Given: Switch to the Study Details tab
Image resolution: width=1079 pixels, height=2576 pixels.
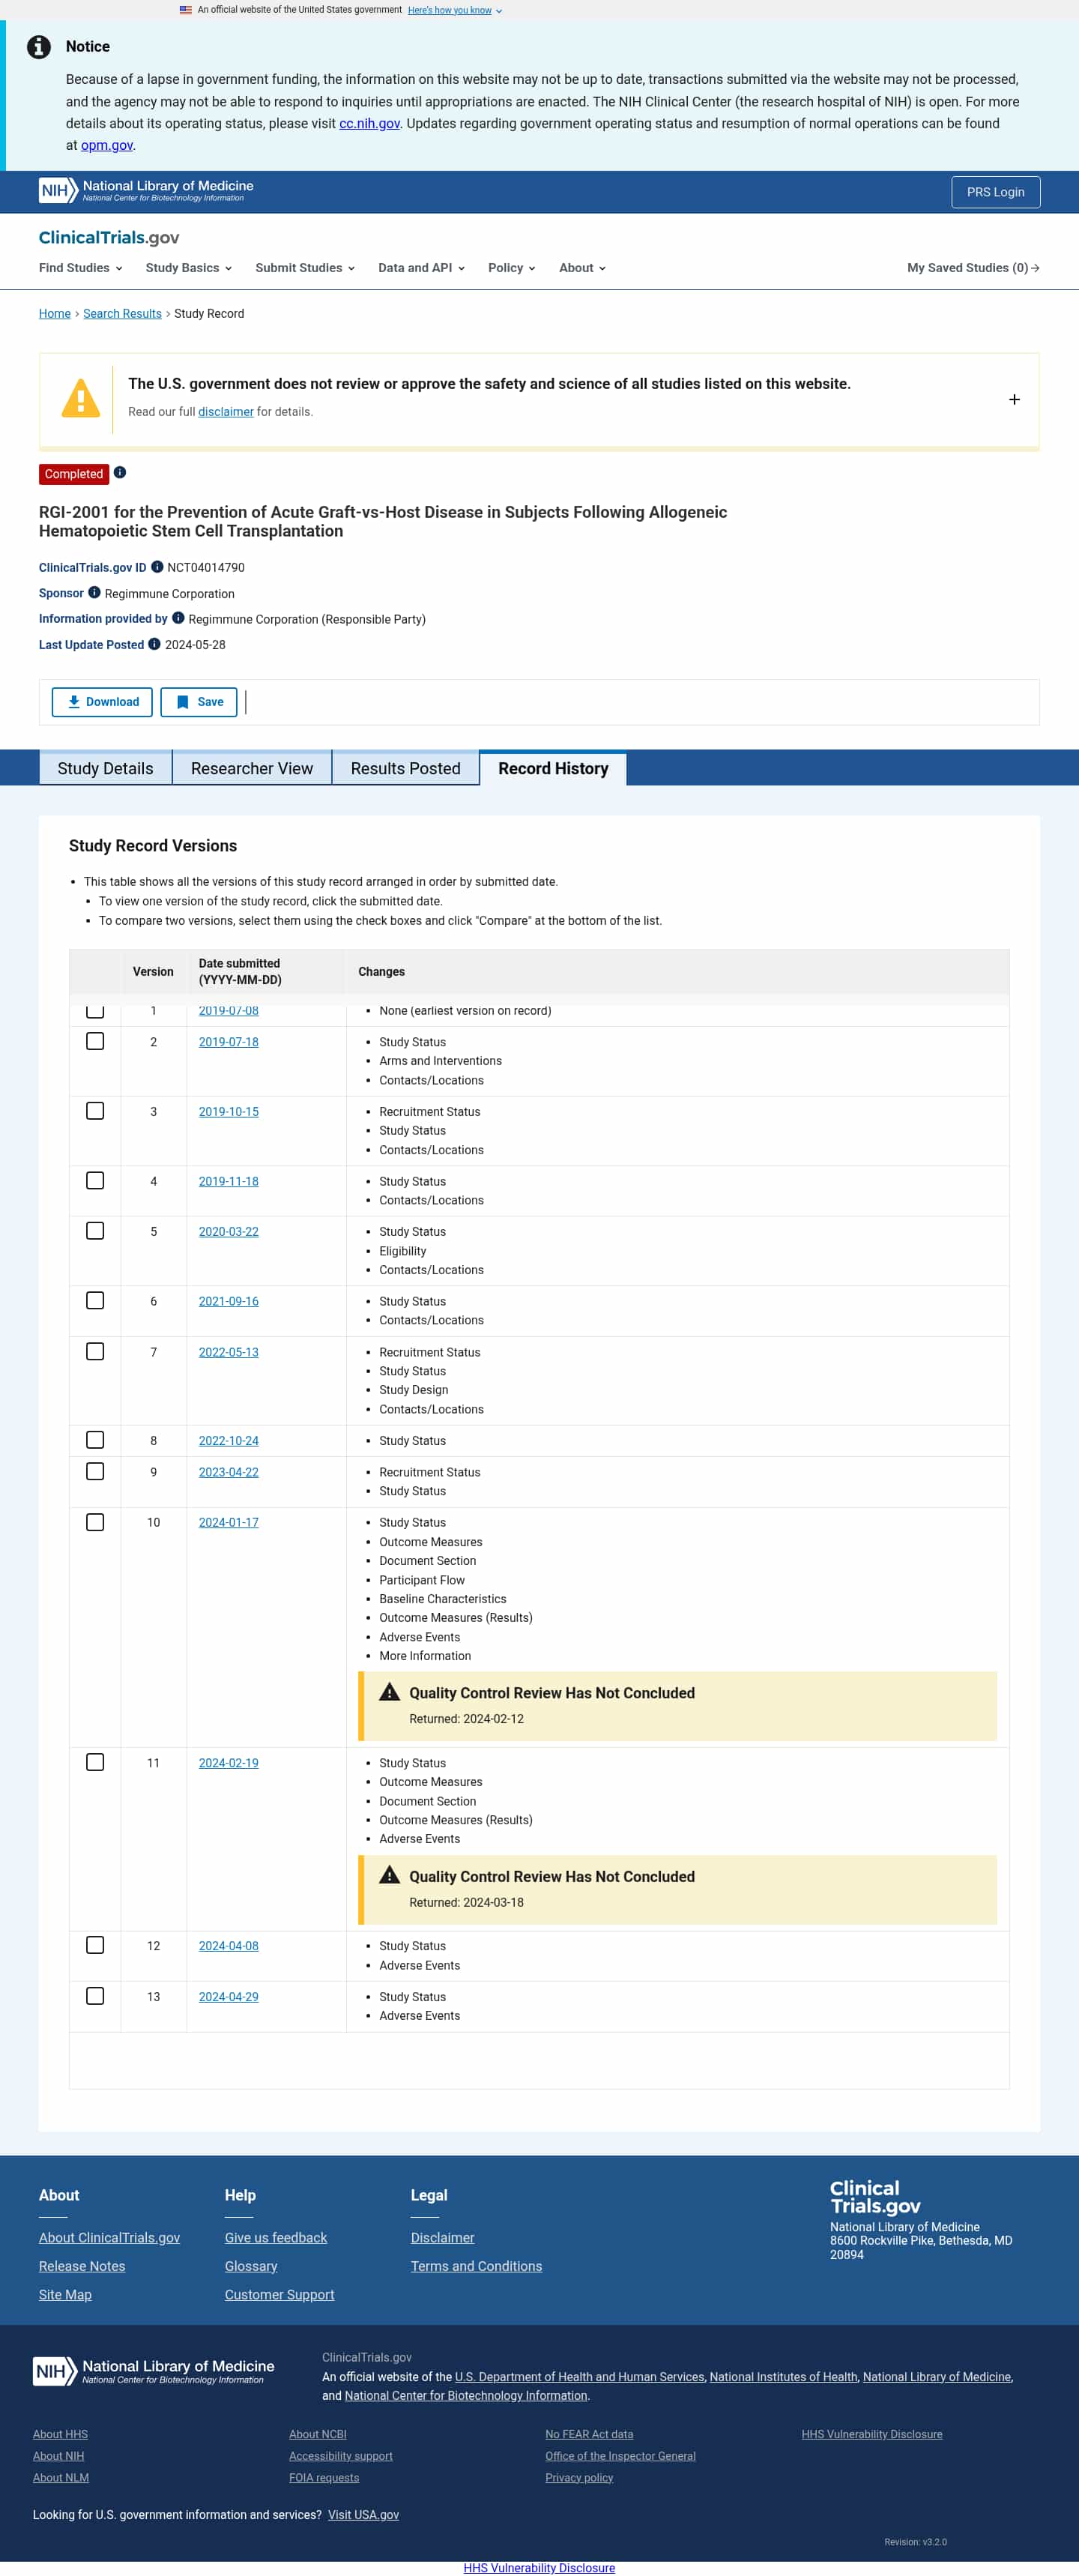Looking at the screenshot, I should (106, 768).
